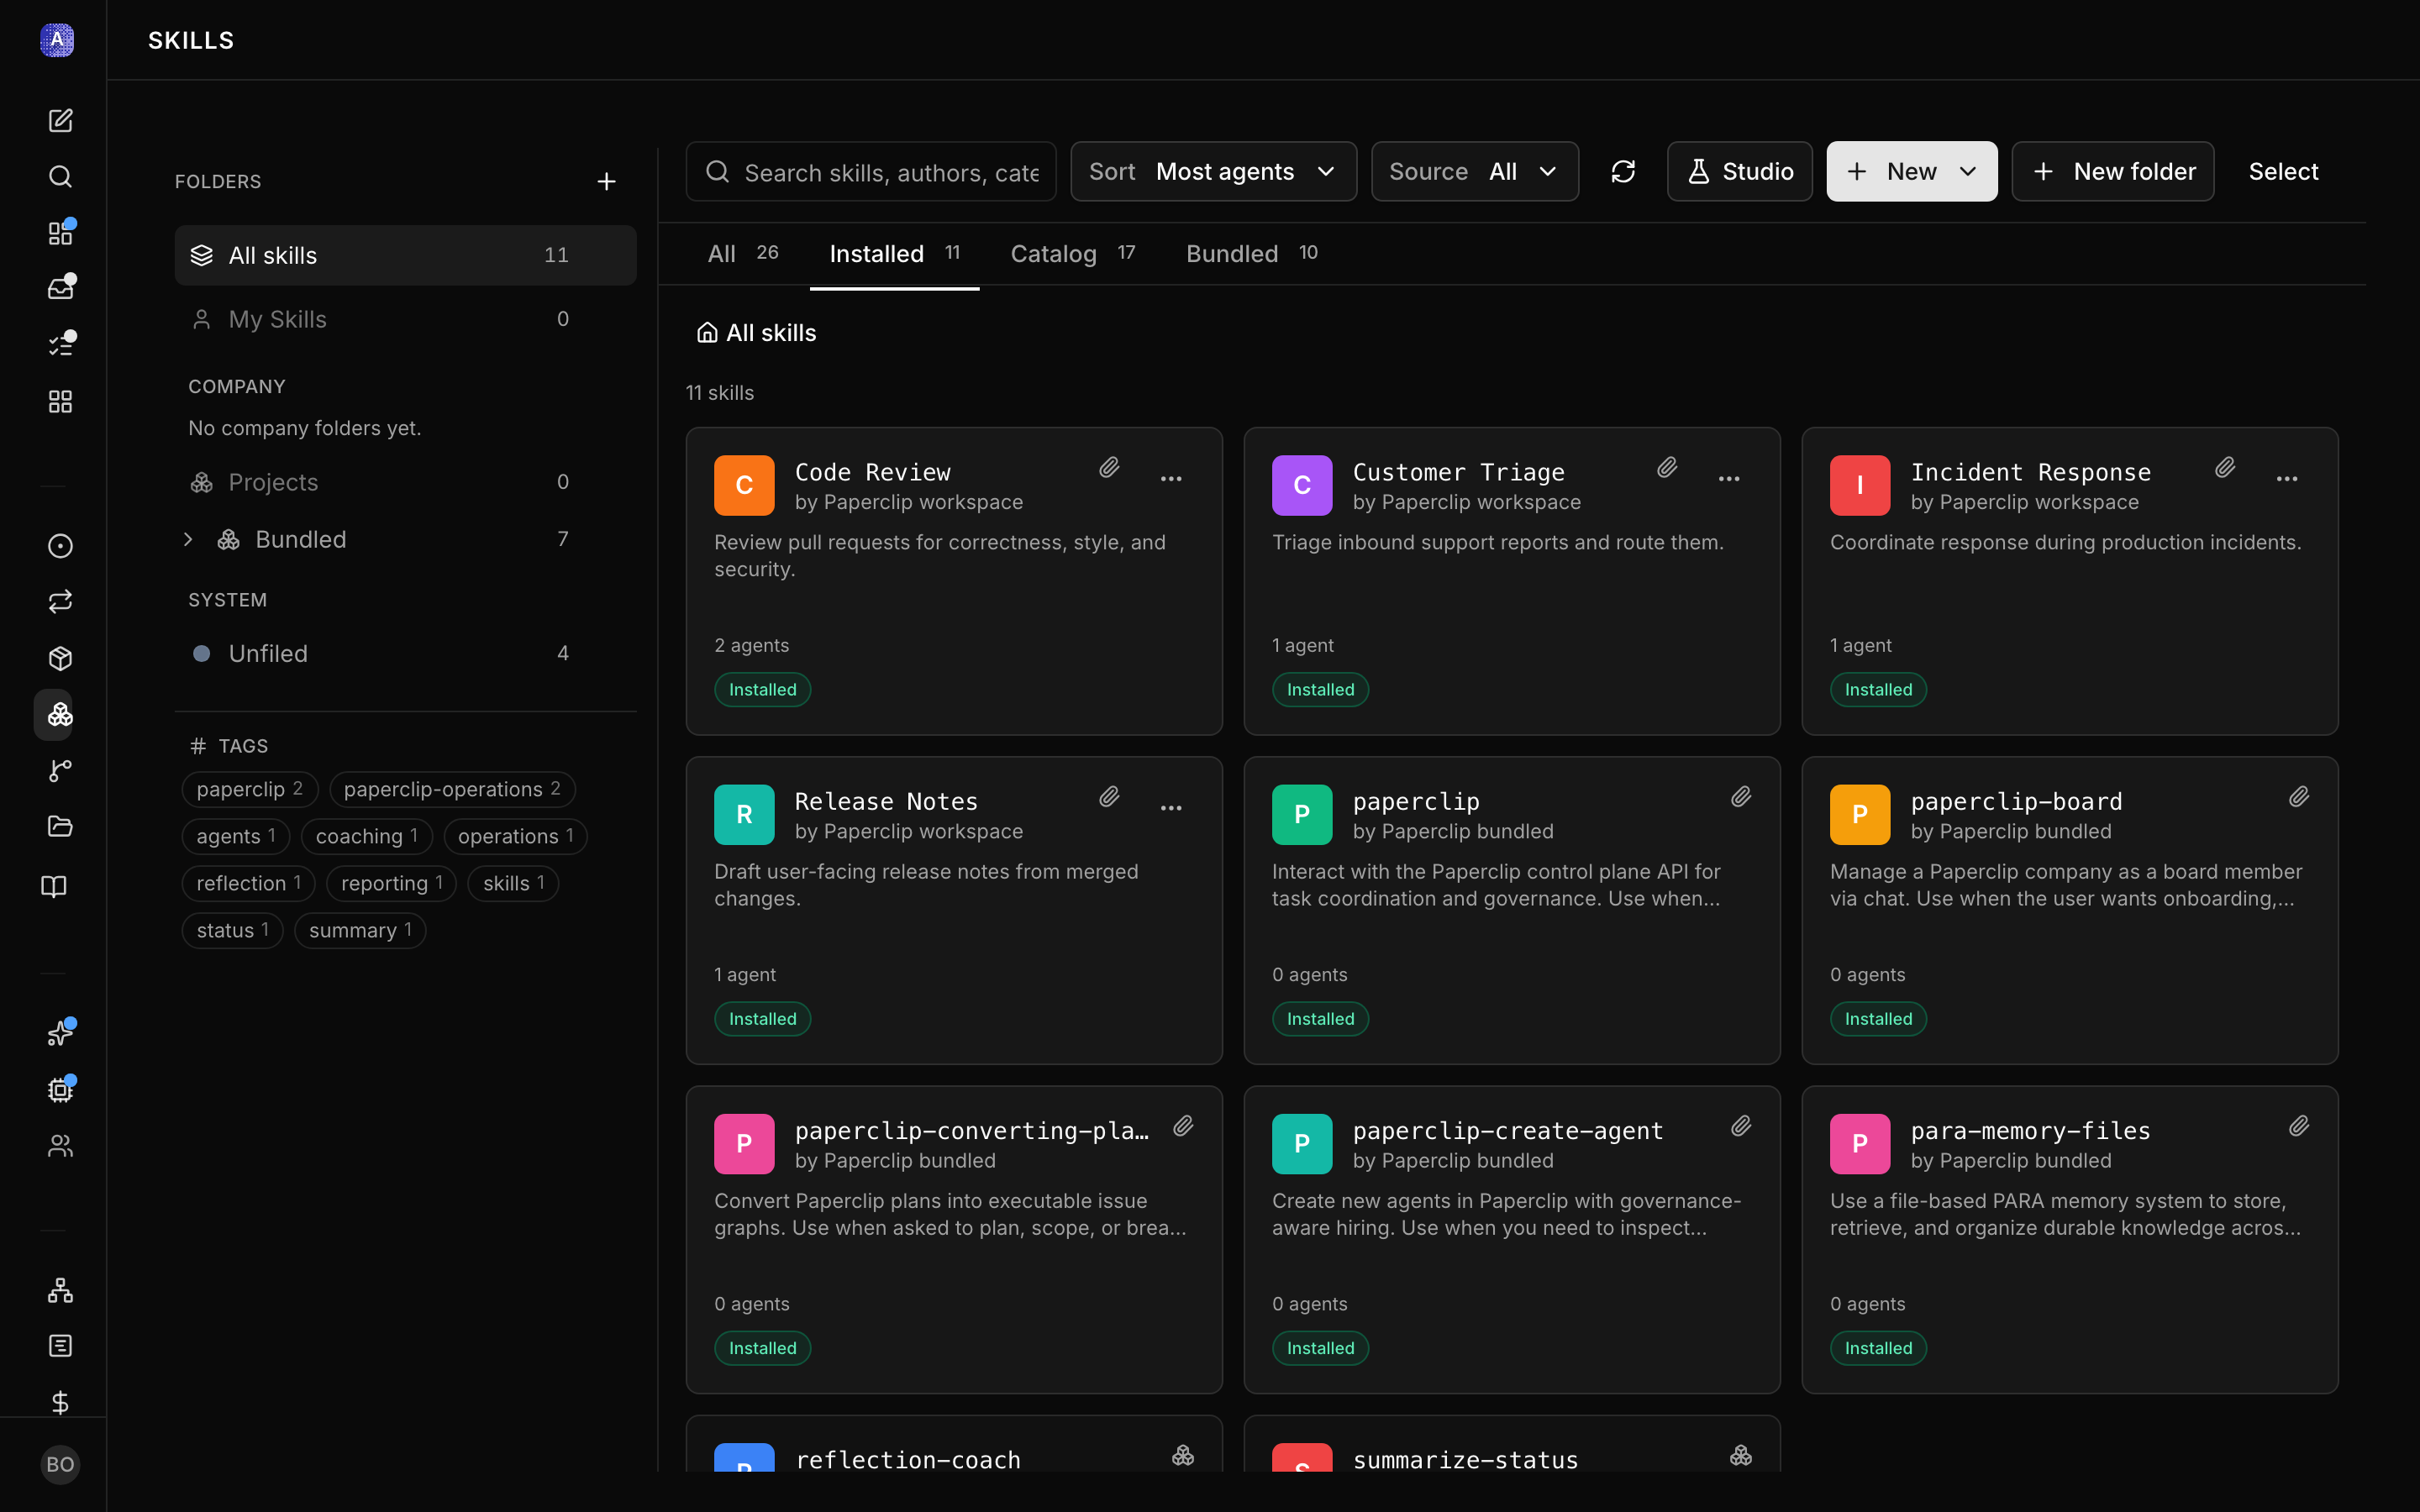The height and width of the screenshot is (1512, 2420).
Task: Open the more options menu on Incident Response
Action: (2287, 479)
